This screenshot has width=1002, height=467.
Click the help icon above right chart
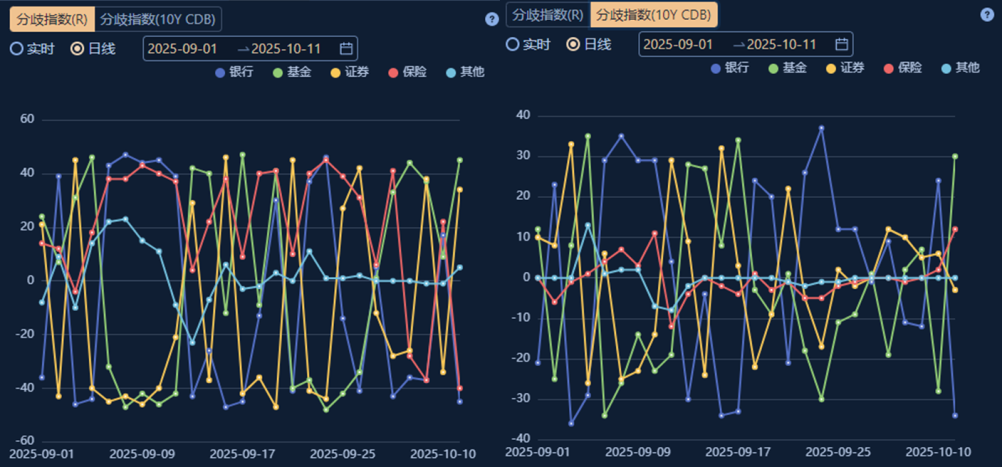(987, 14)
